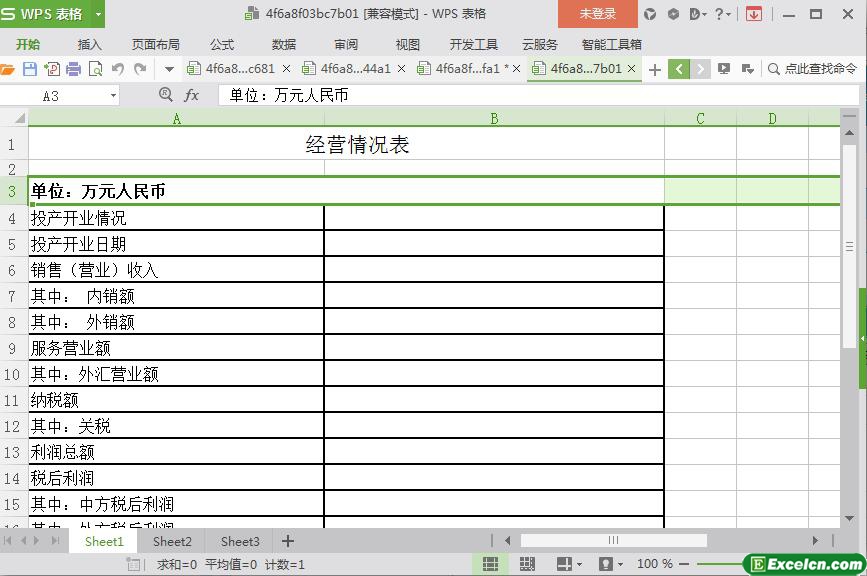Click the 100 % zoom level
The height and width of the screenshot is (576, 867).
point(655,564)
